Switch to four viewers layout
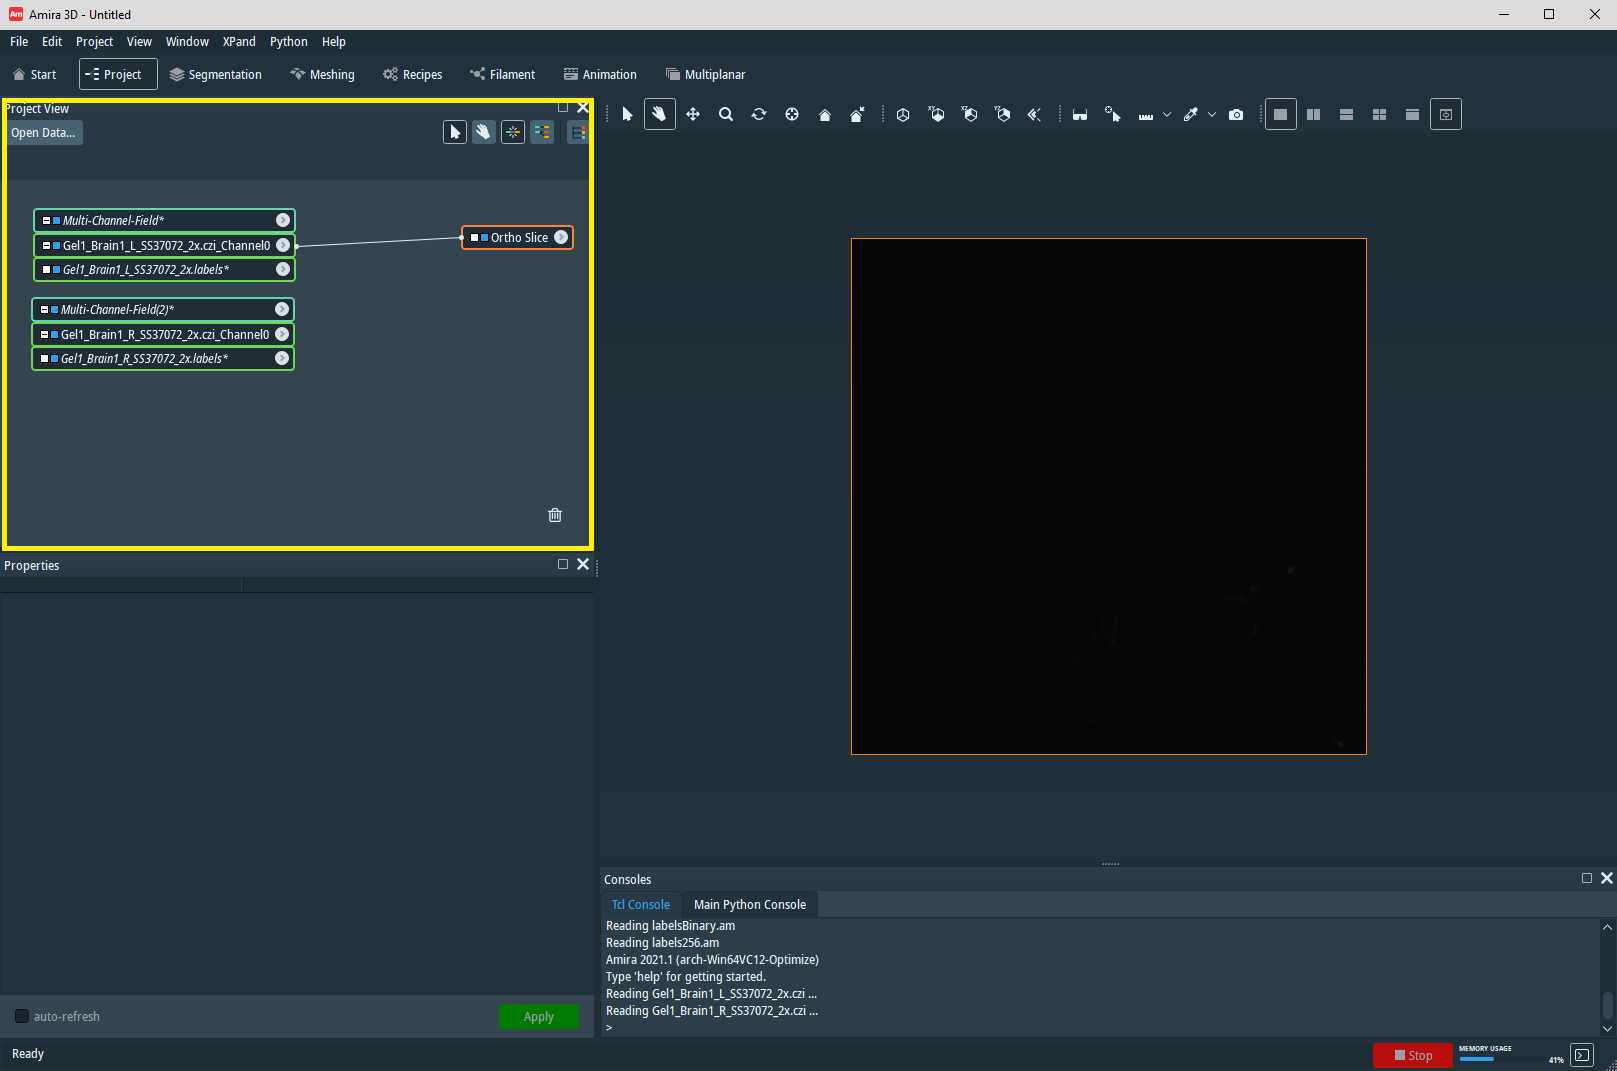1617x1071 pixels. [x=1380, y=115]
